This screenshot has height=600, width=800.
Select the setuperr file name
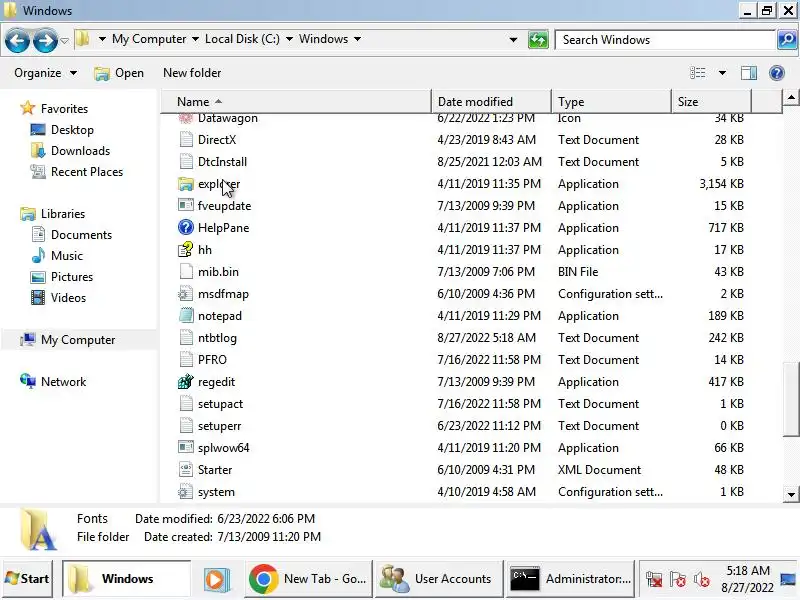coord(219,426)
